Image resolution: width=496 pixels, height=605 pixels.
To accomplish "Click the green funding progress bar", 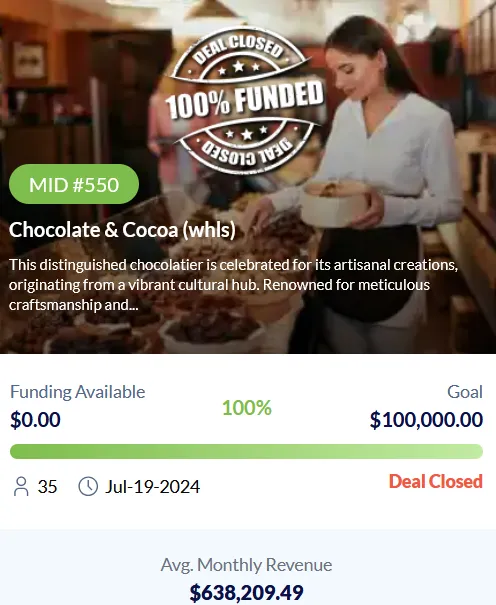I will click(246, 451).
